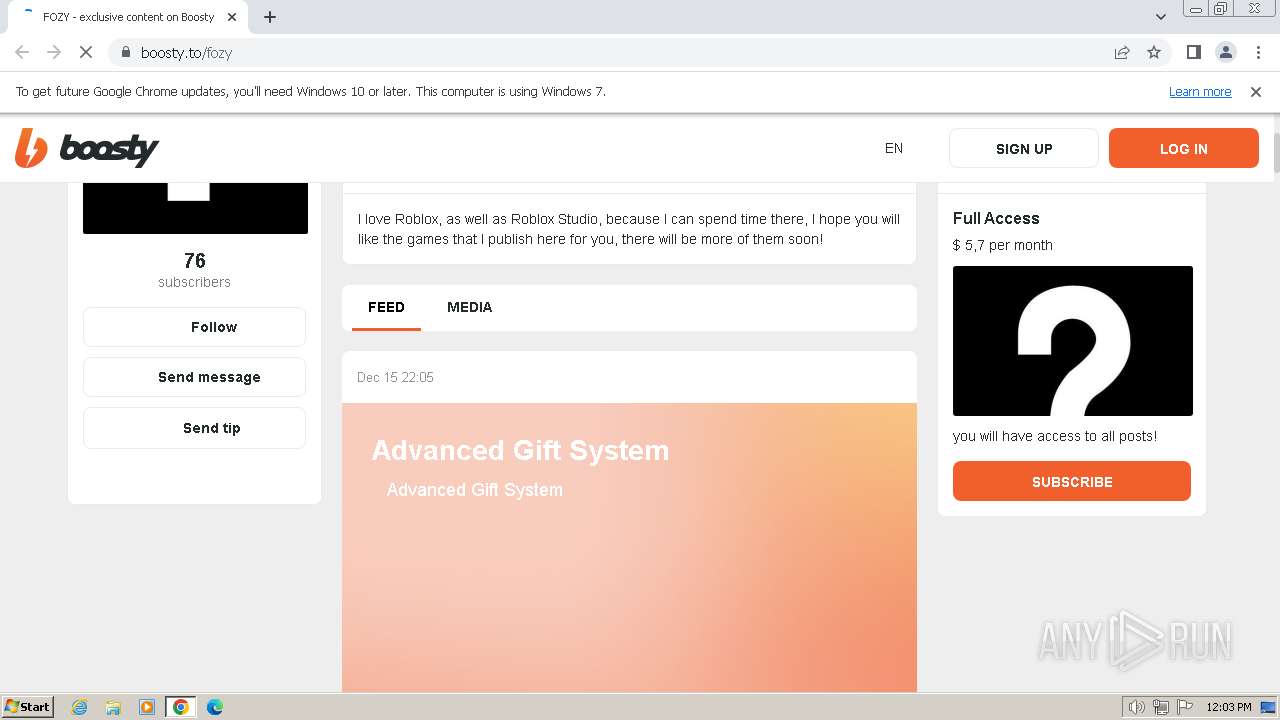1280x720 pixels.
Task: Open new tab with plus button
Action: click(x=270, y=17)
